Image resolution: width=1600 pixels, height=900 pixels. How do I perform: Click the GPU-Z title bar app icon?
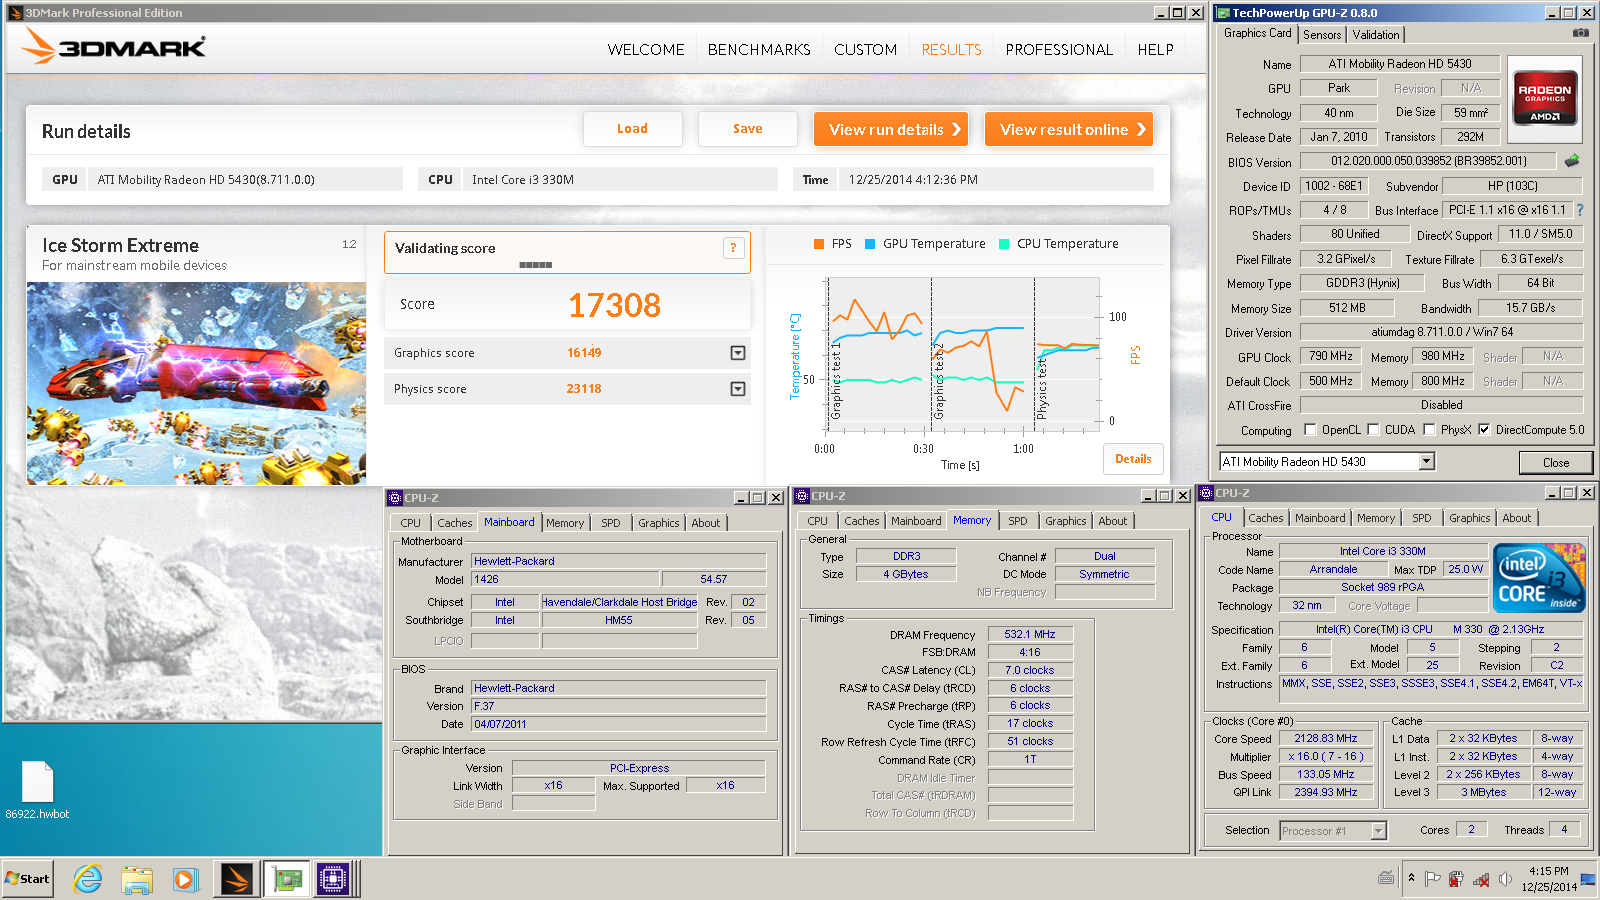click(1222, 13)
